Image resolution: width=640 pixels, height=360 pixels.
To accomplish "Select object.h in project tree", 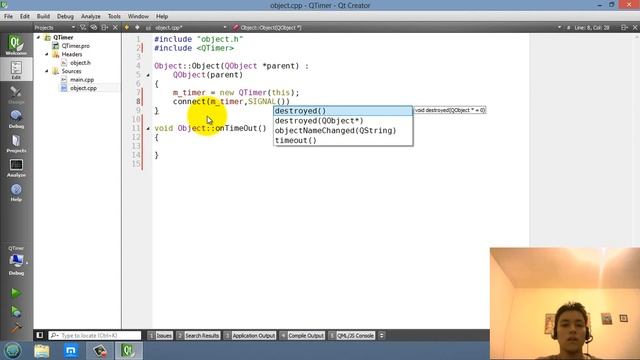I will tap(80, 62).
